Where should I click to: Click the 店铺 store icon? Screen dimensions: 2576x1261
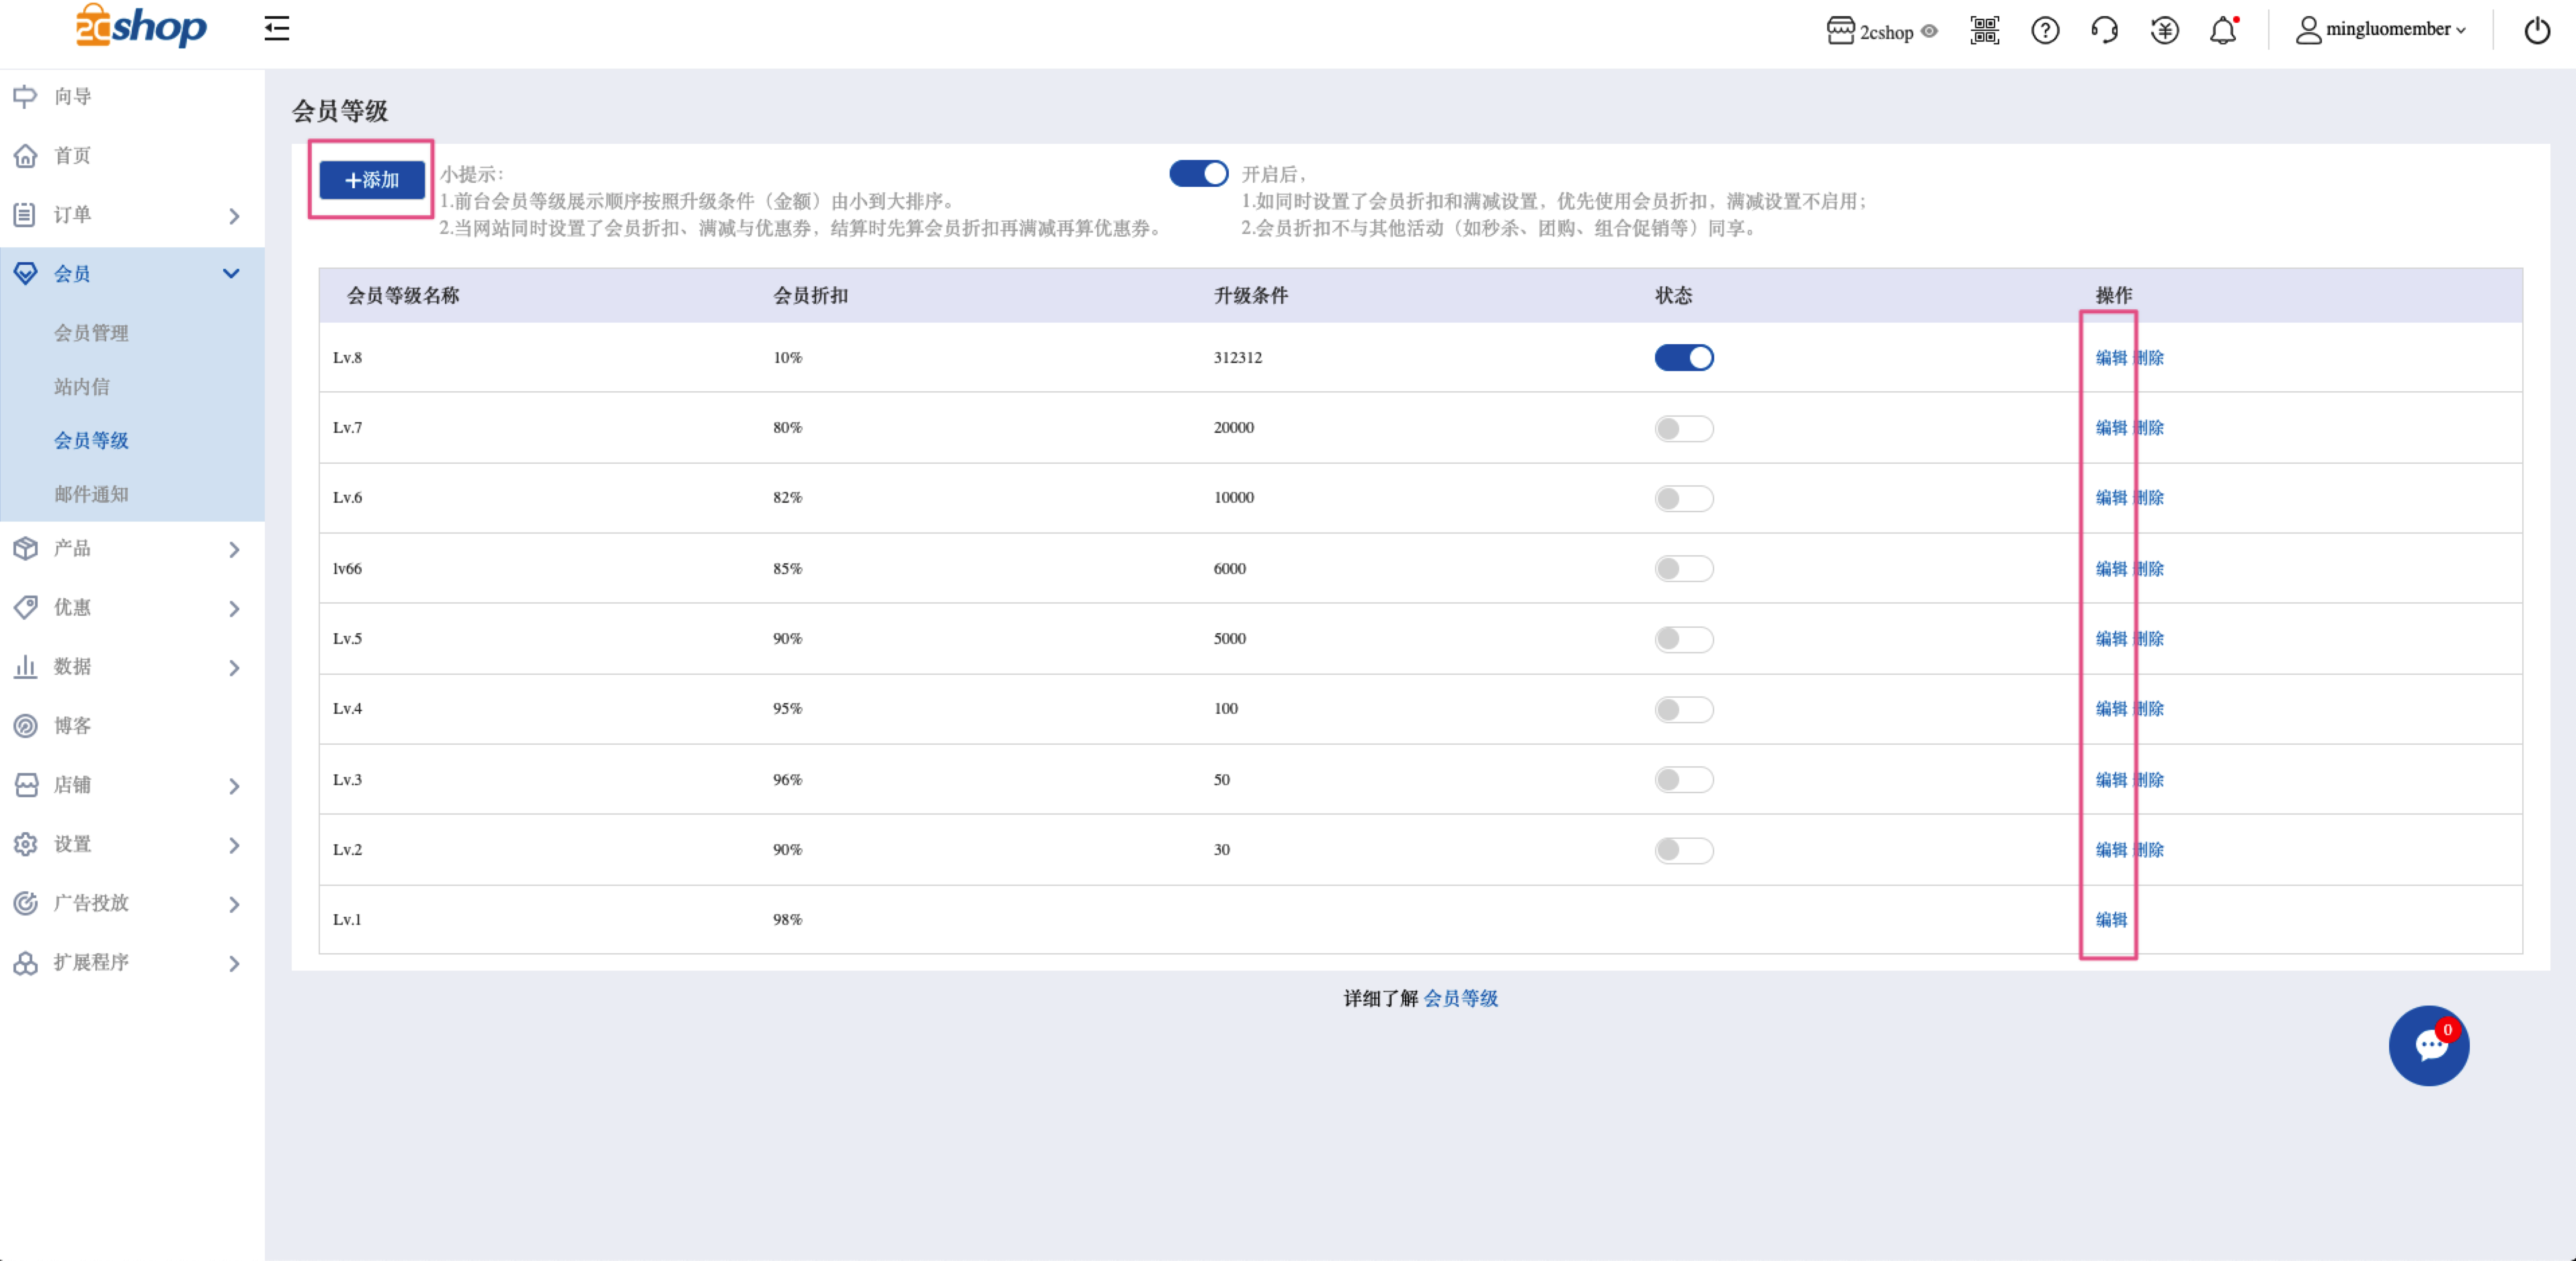click(x=25, y=785)
